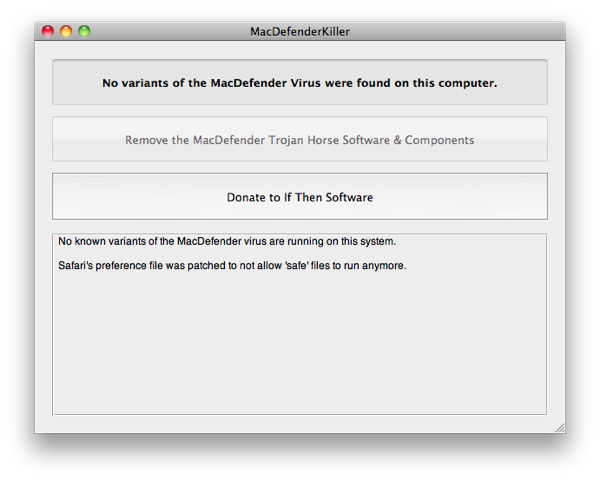Click inside the empty log output area

click(x=300, y=344)
